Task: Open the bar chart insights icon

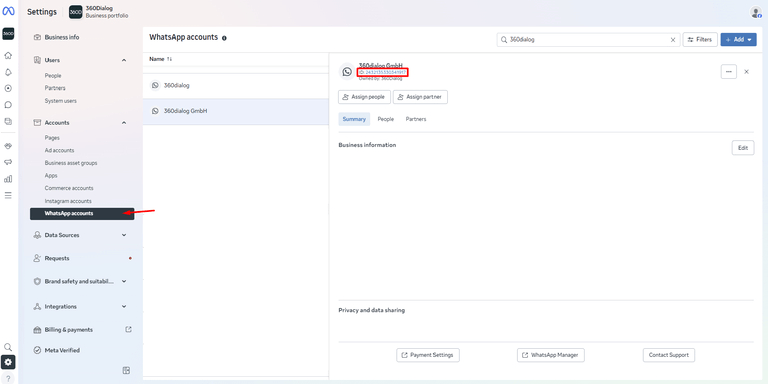Action: click(x=8, y=179)
